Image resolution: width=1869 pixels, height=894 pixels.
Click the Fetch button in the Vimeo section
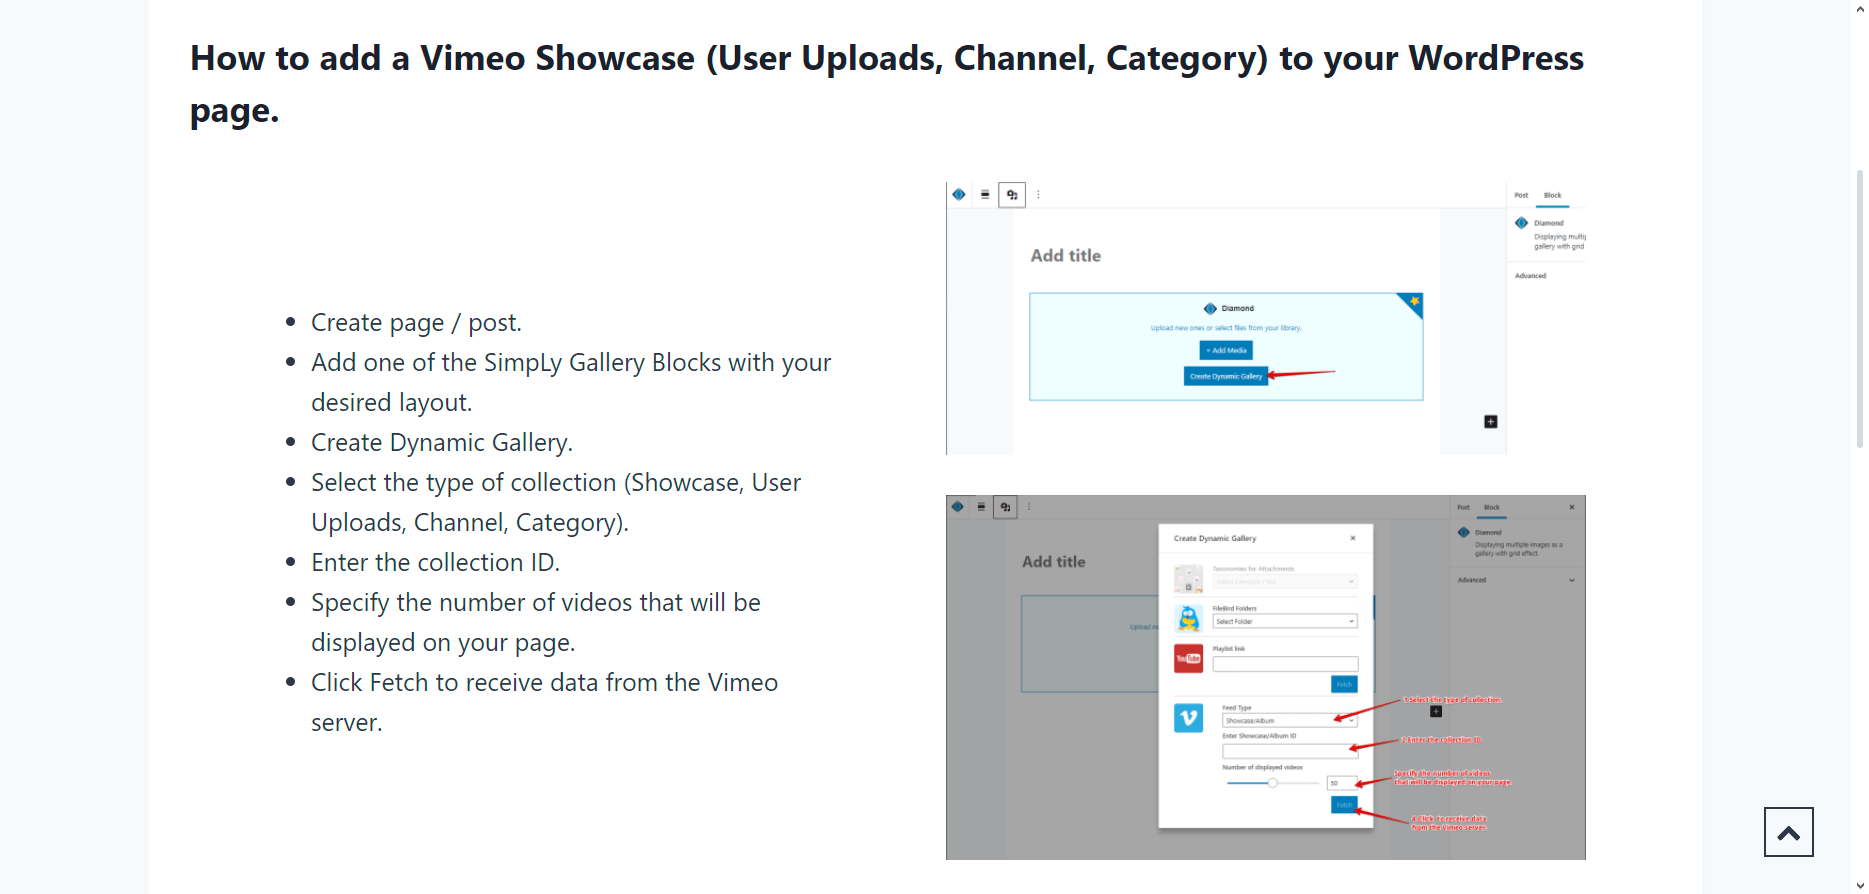pos(1344,805)
